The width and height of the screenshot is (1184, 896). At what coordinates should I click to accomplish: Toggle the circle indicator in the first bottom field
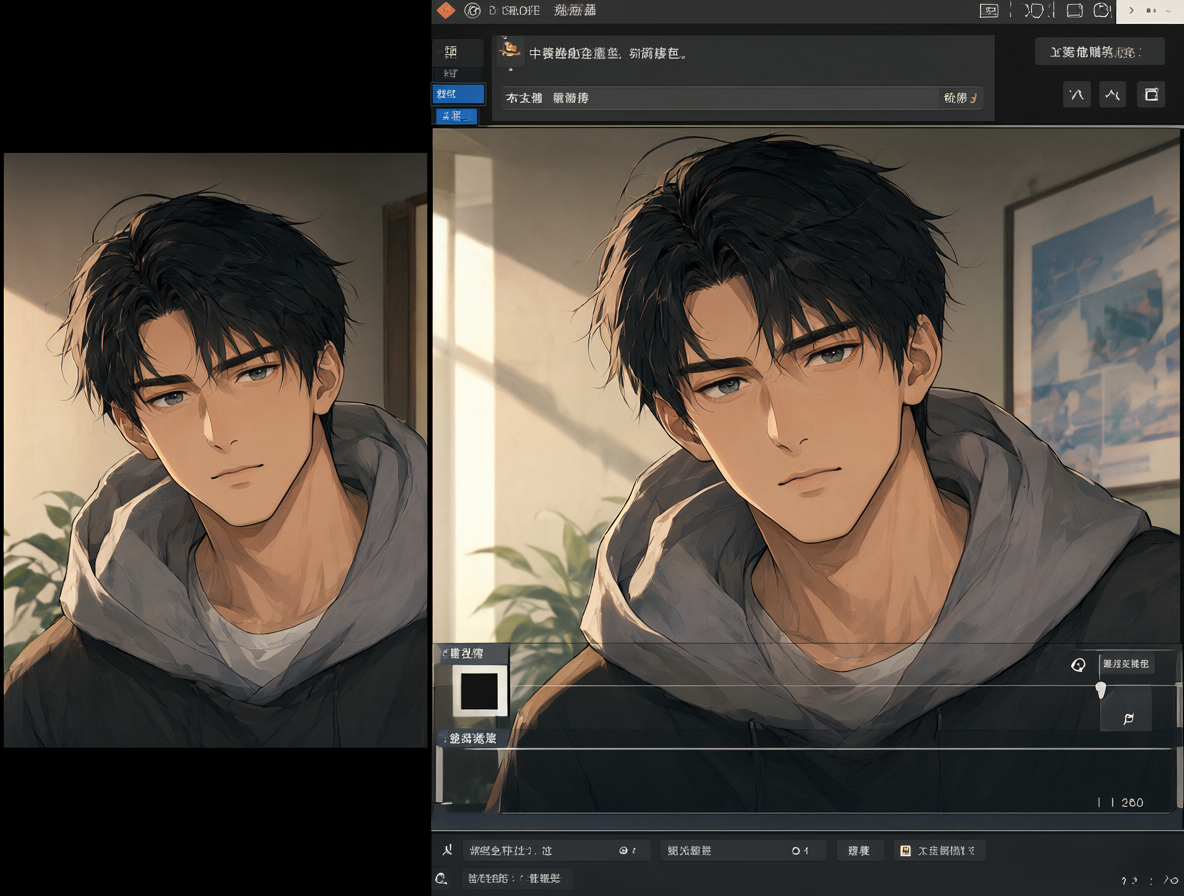pyautogui.click(x=624, y=851)
